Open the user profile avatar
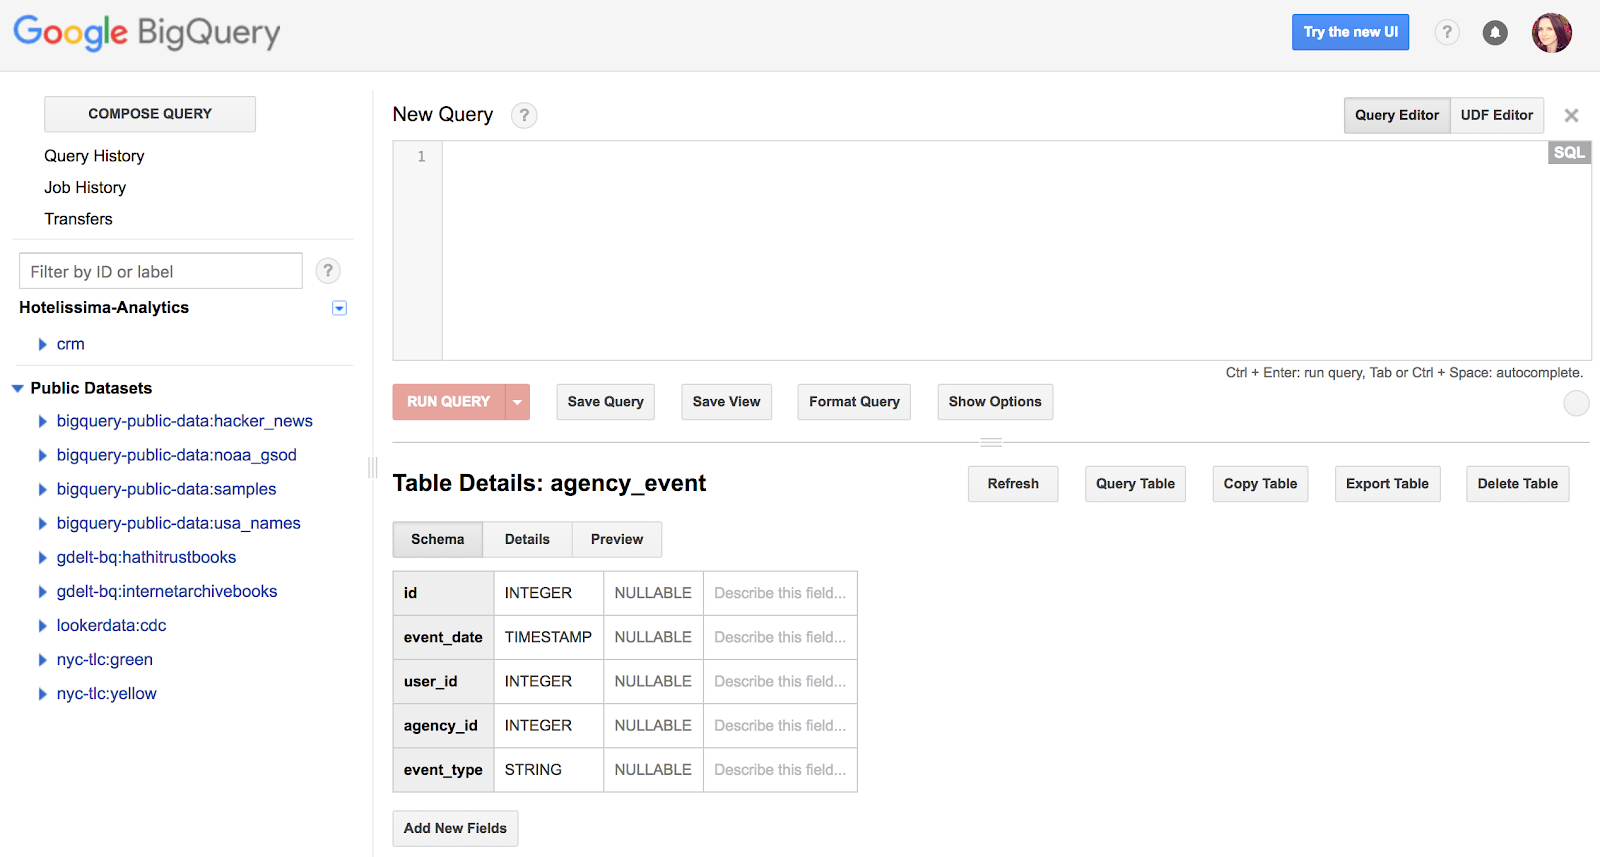 pos(1552,32)
